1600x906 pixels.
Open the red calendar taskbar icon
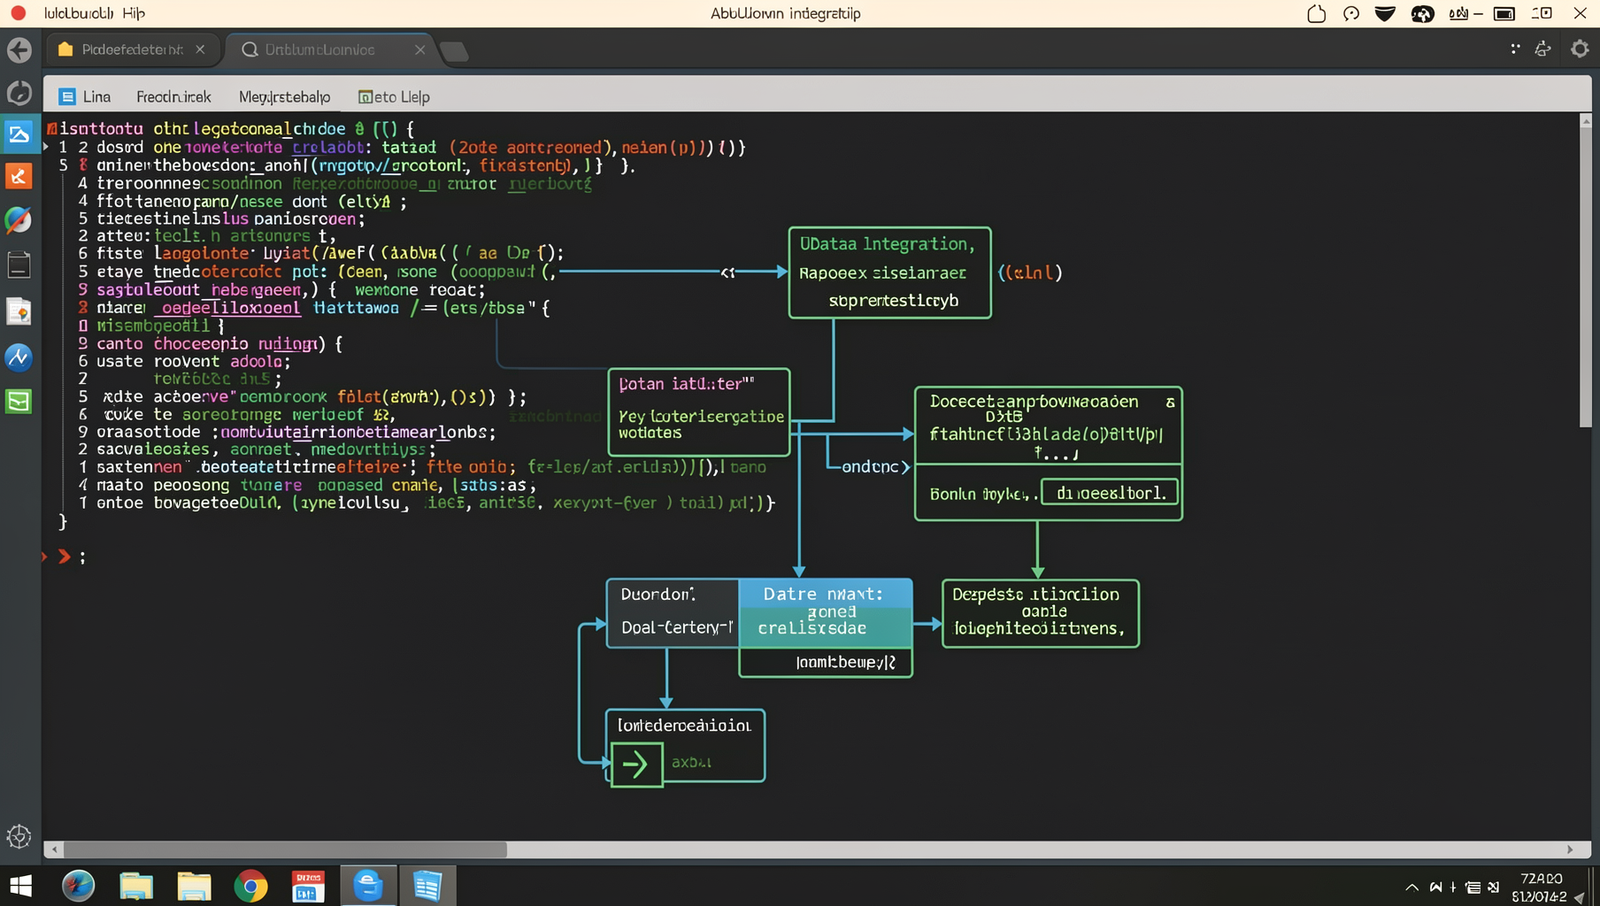(308, 886)
